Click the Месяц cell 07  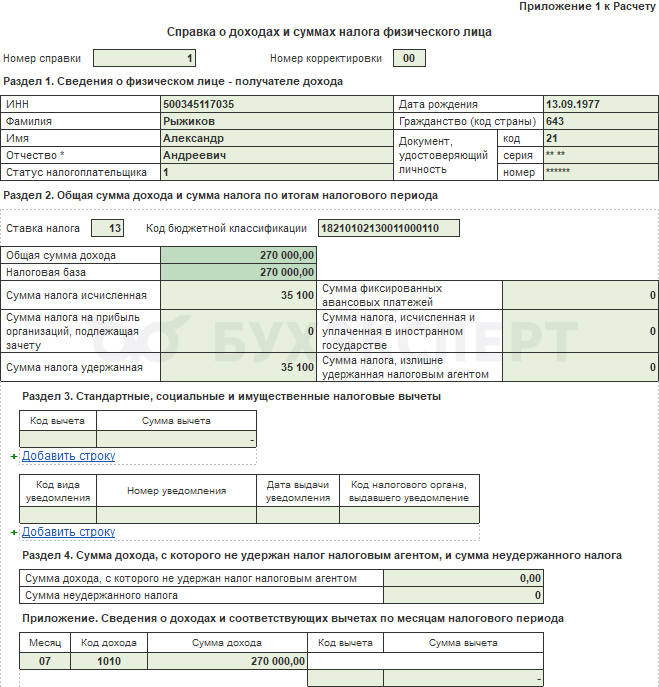45,661
